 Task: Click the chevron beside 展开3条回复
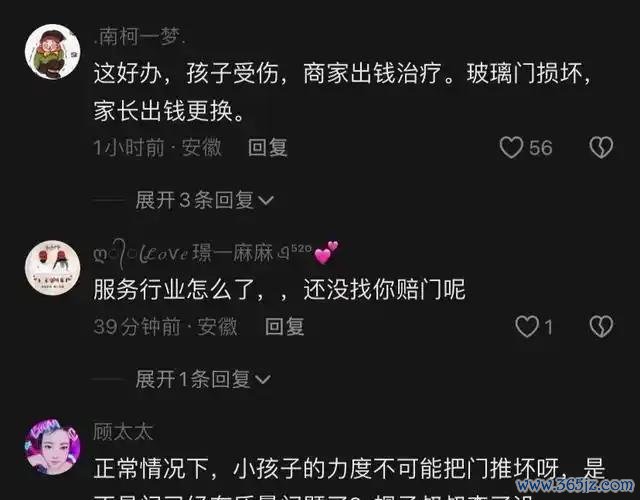pos(266,201)
